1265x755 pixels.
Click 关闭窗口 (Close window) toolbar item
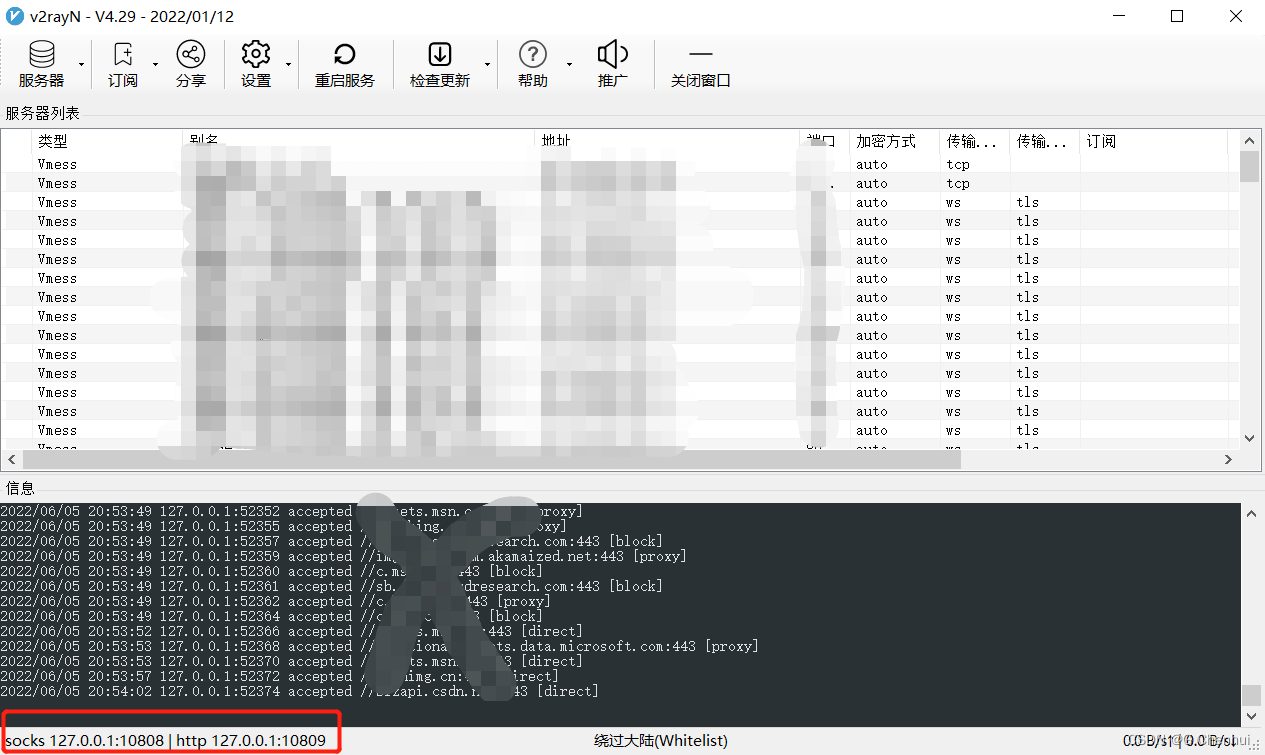tap(701, 65)
